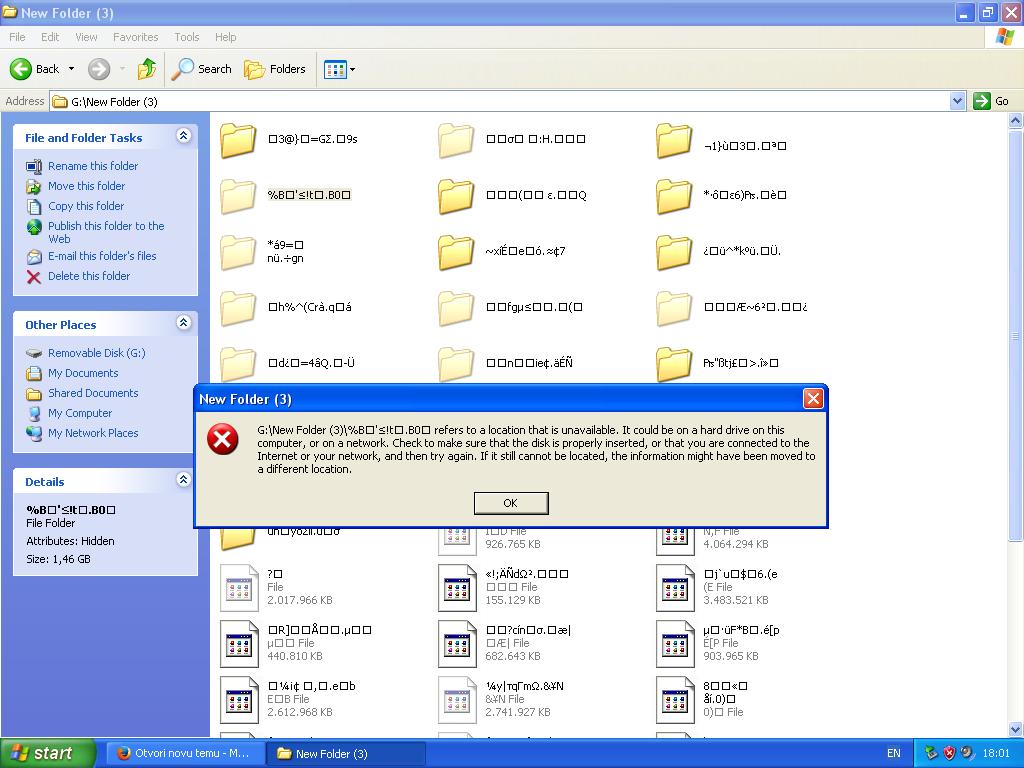Select the folder icon named *á9=□ nü.÷gn
The height and width of the screenshot is (768, 1024).
pos(238,253)
